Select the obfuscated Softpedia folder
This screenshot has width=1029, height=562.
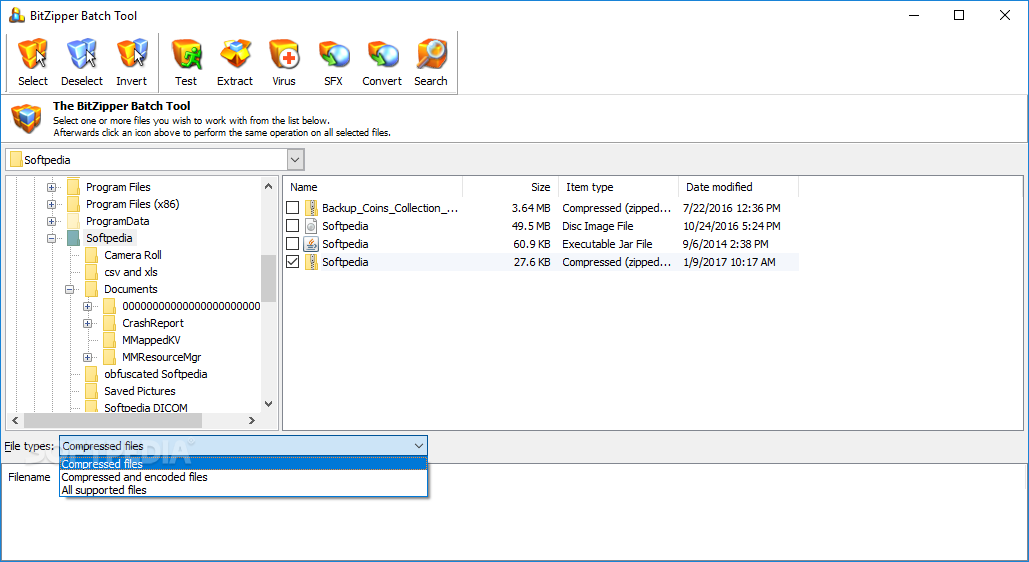(156, 374)
